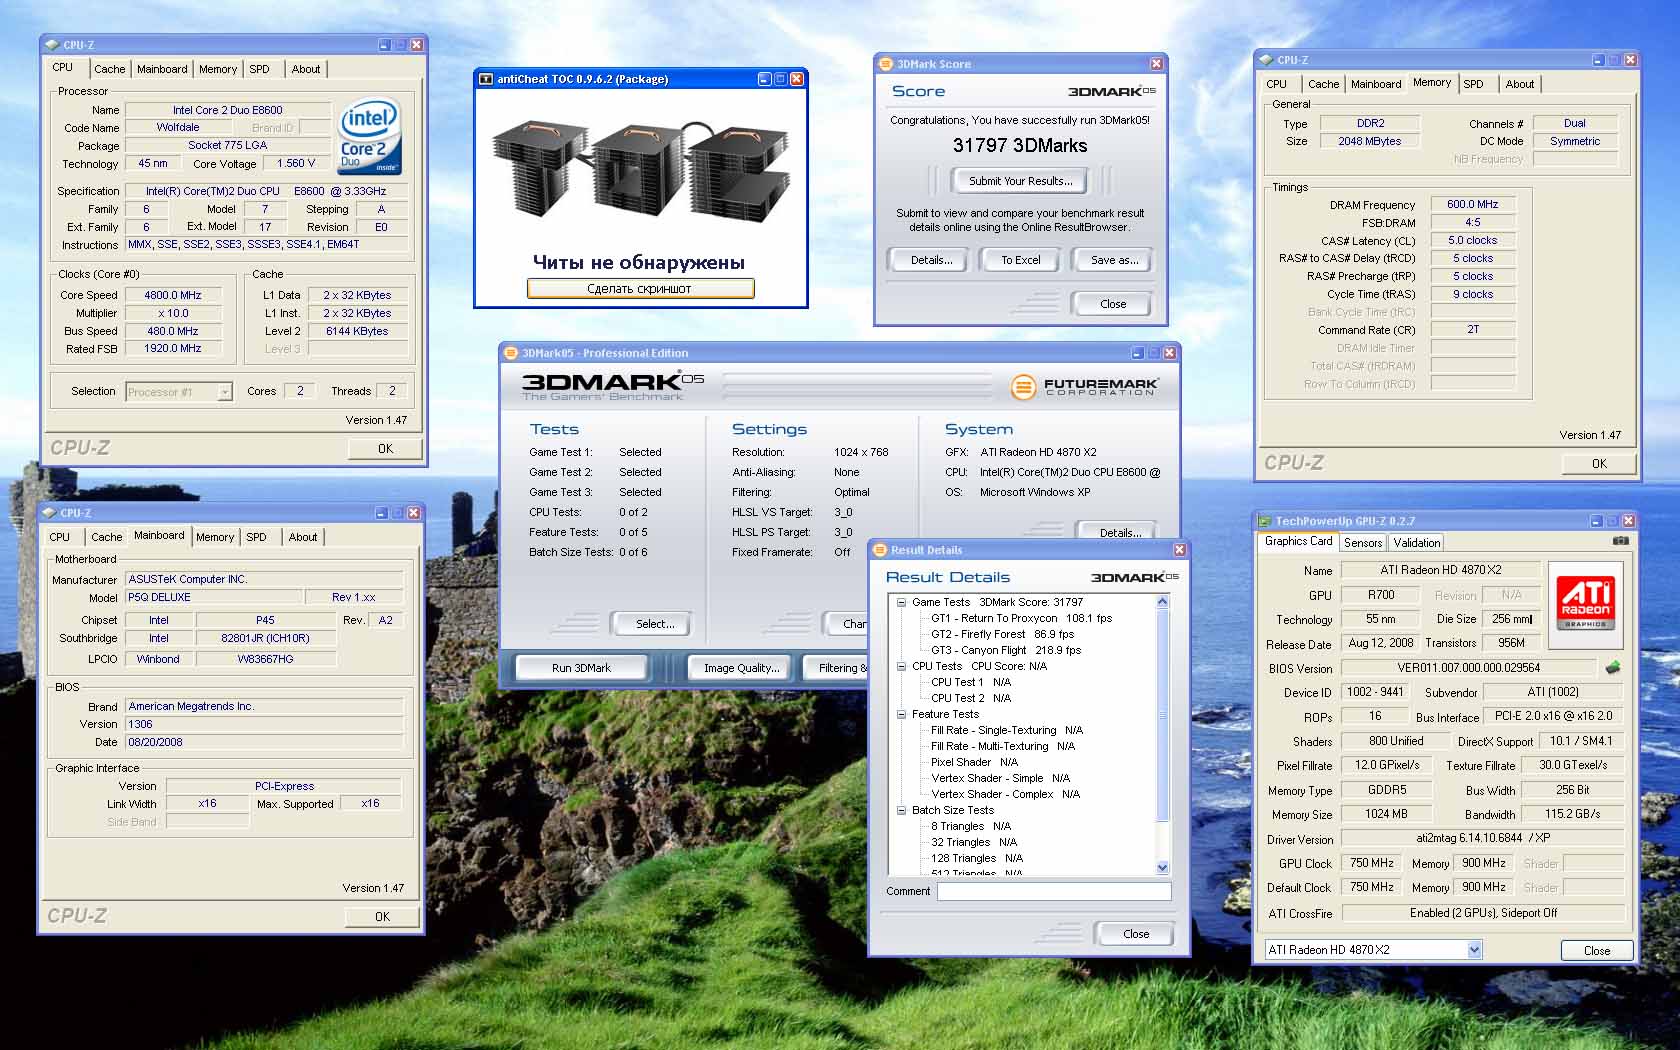
Task: Click the P5Q DELUXE model field
Action: click(213, 597)
